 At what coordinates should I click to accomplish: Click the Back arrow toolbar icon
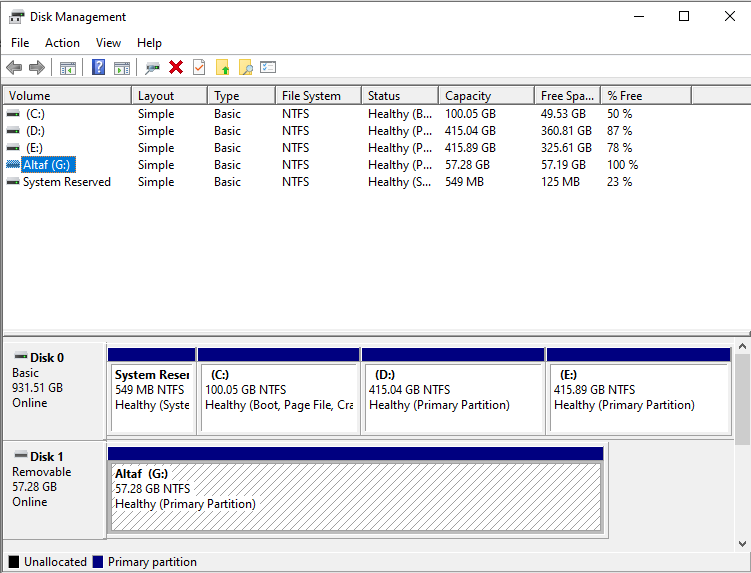14,67
